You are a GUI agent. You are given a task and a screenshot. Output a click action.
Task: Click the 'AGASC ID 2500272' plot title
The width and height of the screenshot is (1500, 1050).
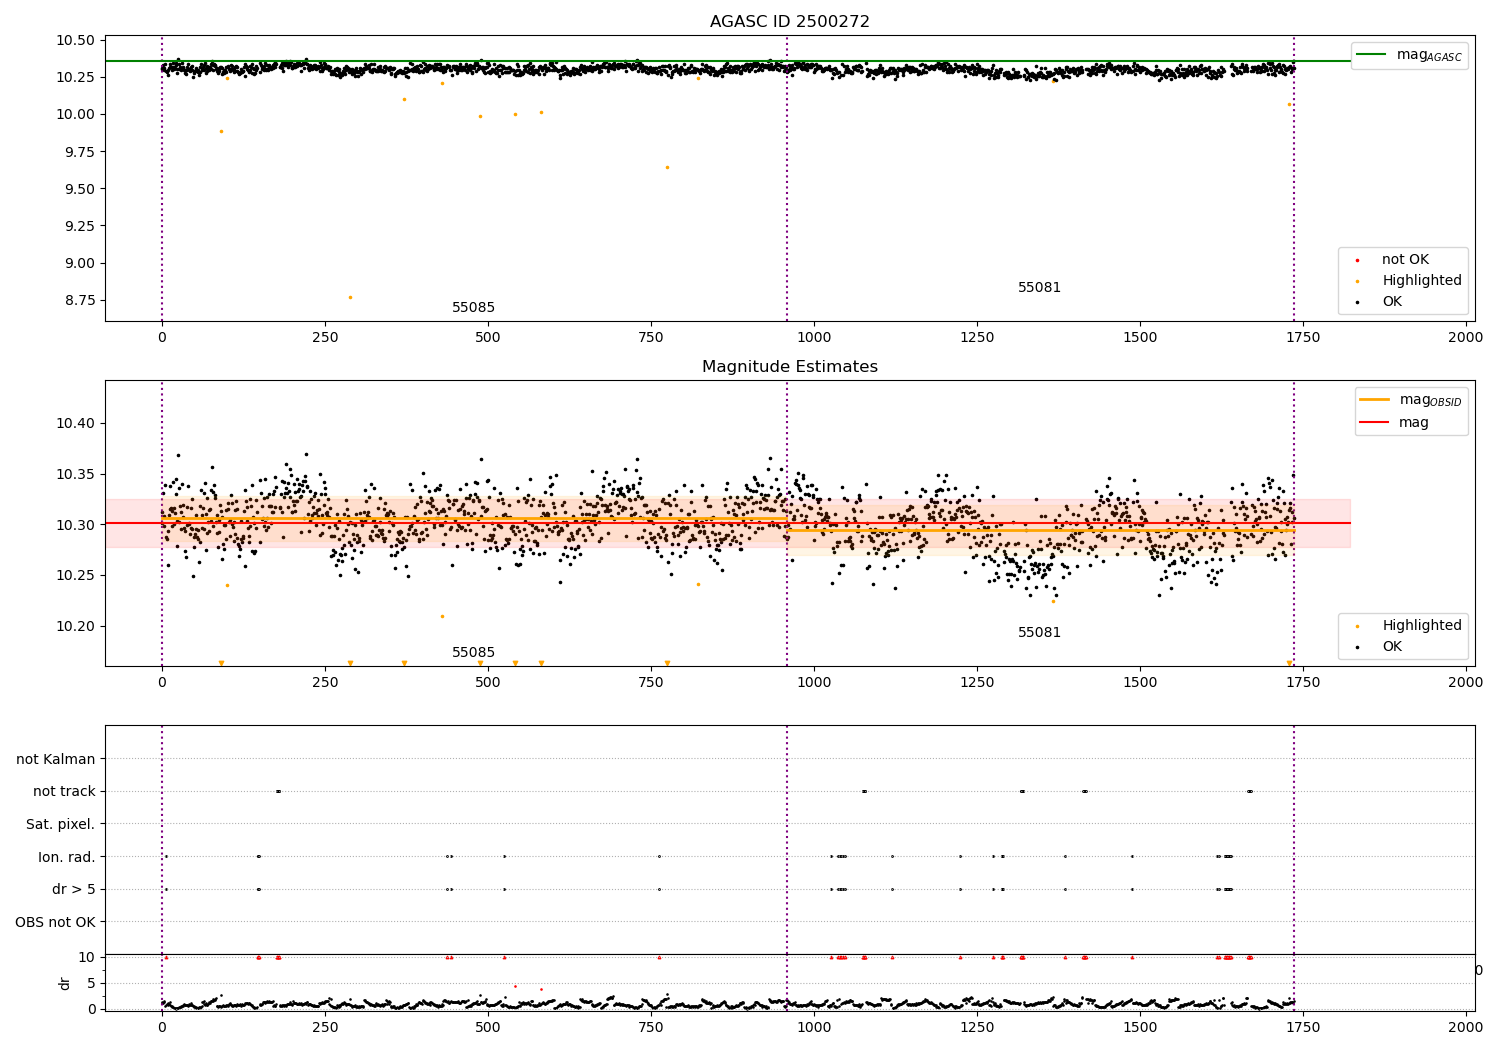tap(789, 21)
